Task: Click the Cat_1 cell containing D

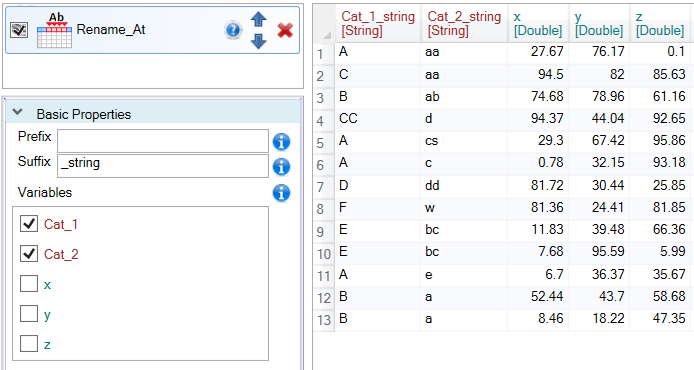Action: point(378,185)
